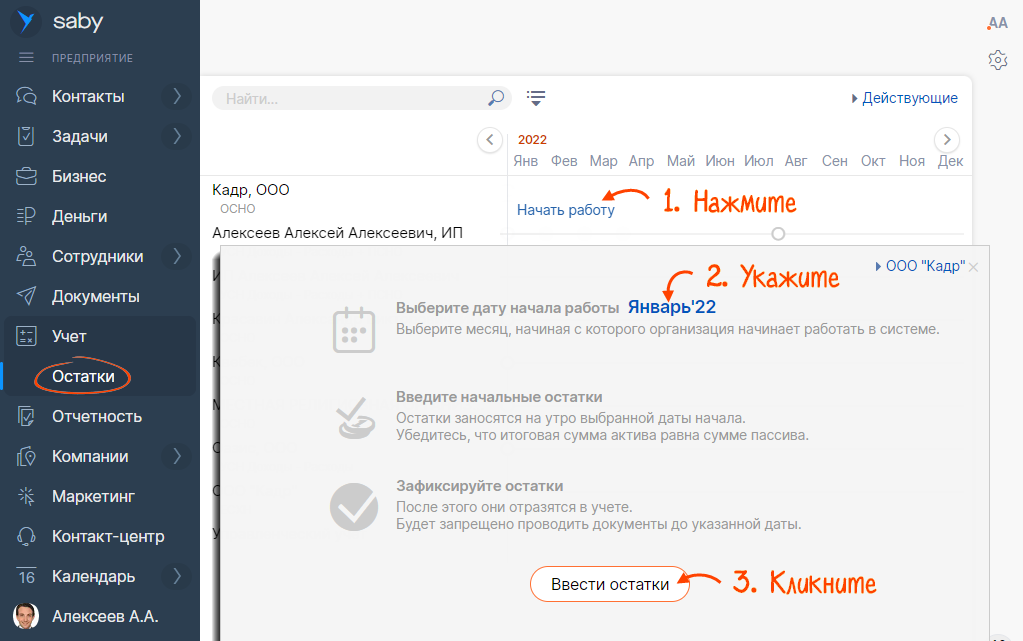The height and width of the screenshot is (641, 1023).
Task: Change start date Январь'22
Action: [x=671, y=308]
